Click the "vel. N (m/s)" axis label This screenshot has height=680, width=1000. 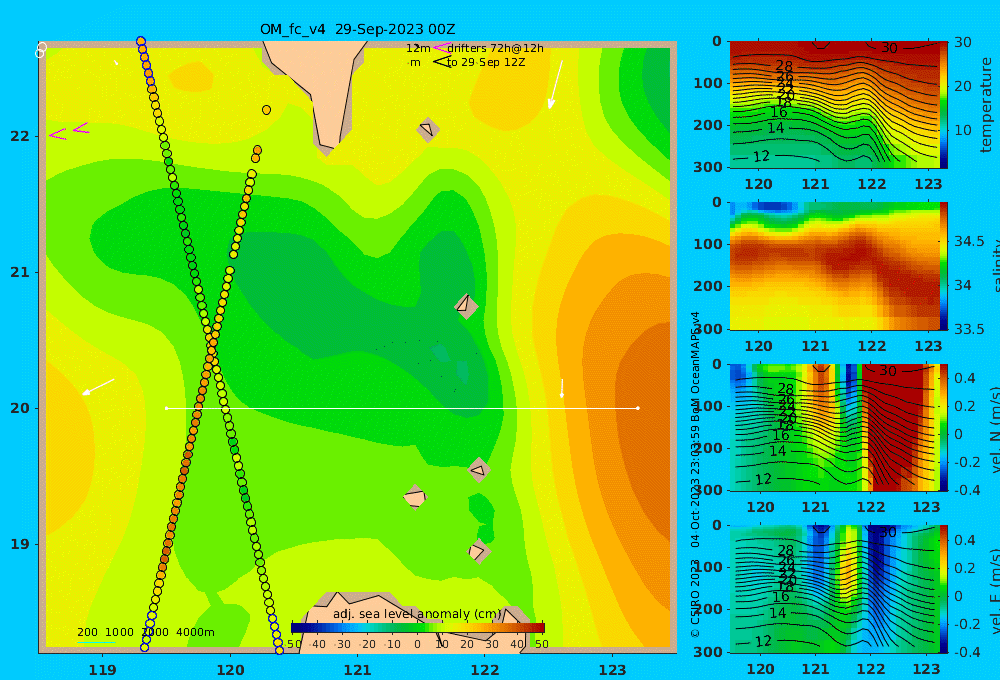[995, 429]
